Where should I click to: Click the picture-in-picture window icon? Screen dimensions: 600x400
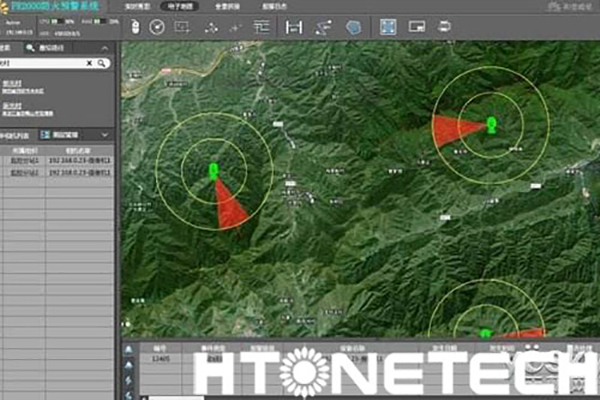tap(415, 27)
